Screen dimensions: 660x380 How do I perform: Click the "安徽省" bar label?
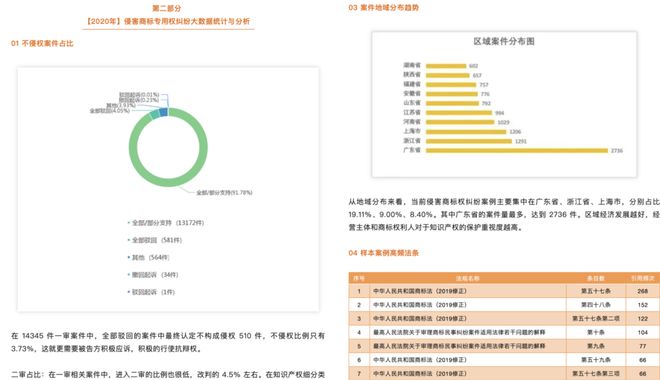pos(412,93)
